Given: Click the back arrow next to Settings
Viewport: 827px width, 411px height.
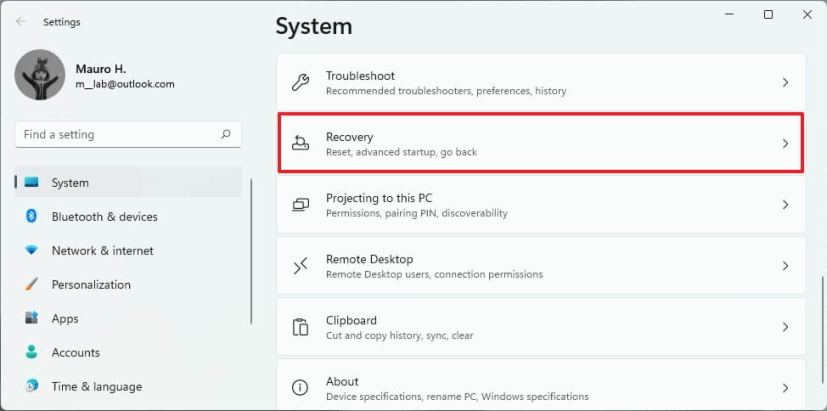Looking at the screenshot, I should click(21, 22).
